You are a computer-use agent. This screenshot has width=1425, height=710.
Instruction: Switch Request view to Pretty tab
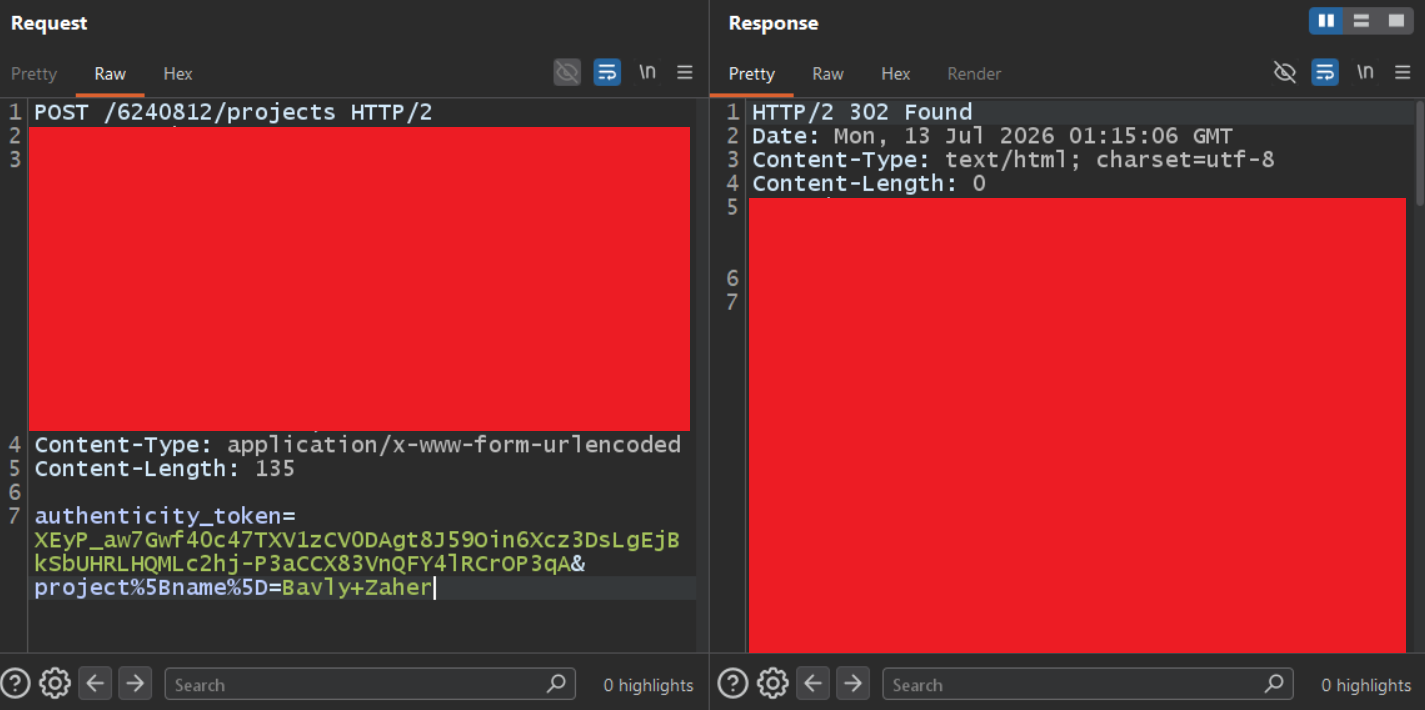pos(34,73)
